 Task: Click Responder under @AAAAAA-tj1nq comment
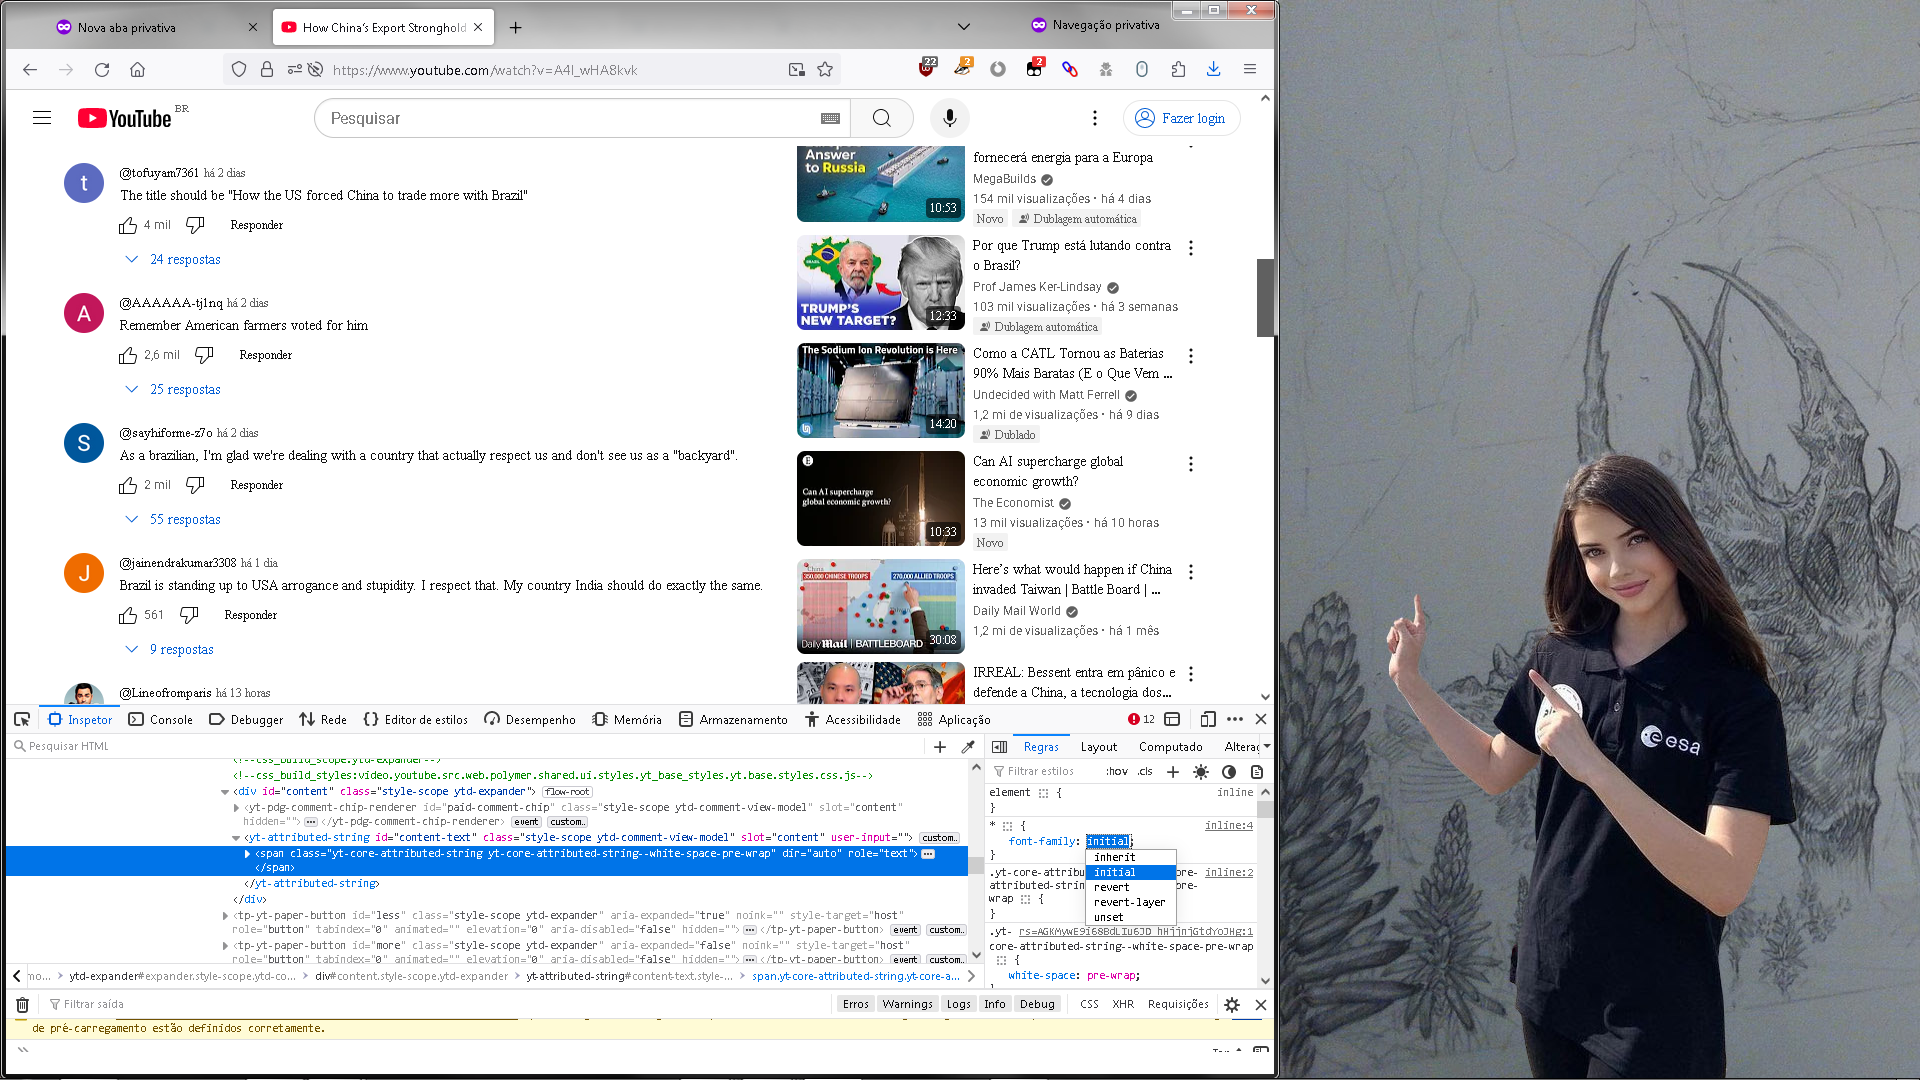(265, 355)
